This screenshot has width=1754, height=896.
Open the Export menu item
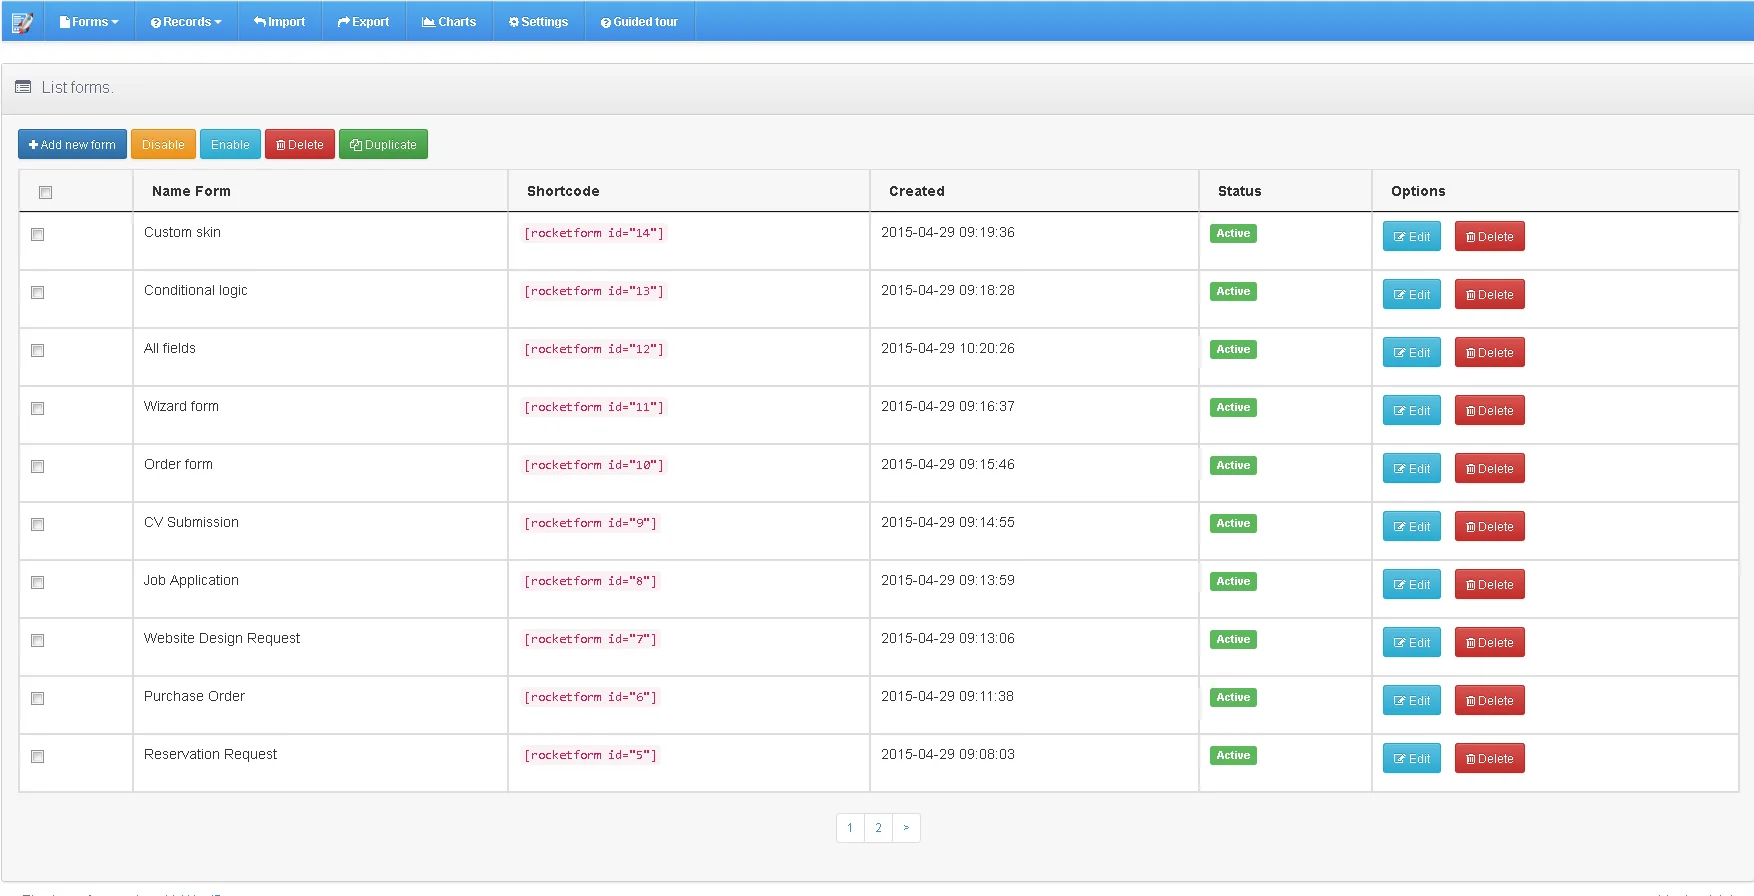click(363, 21)
